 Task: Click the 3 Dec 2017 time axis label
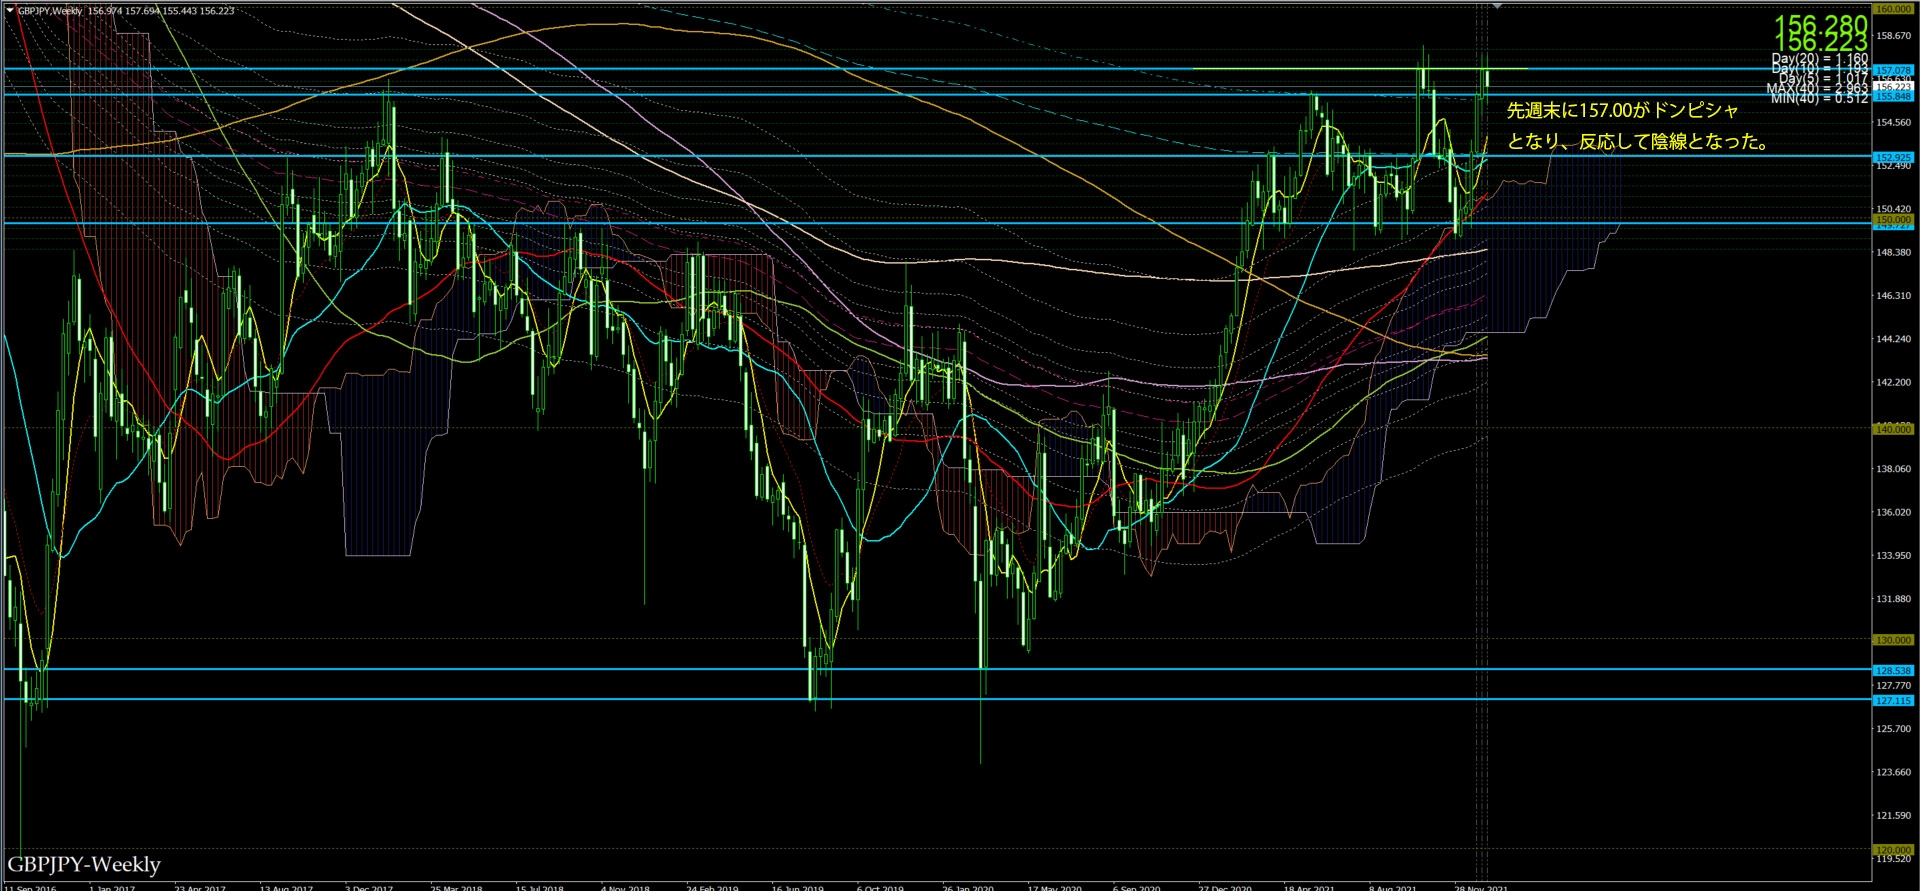[x=369, y=887]
